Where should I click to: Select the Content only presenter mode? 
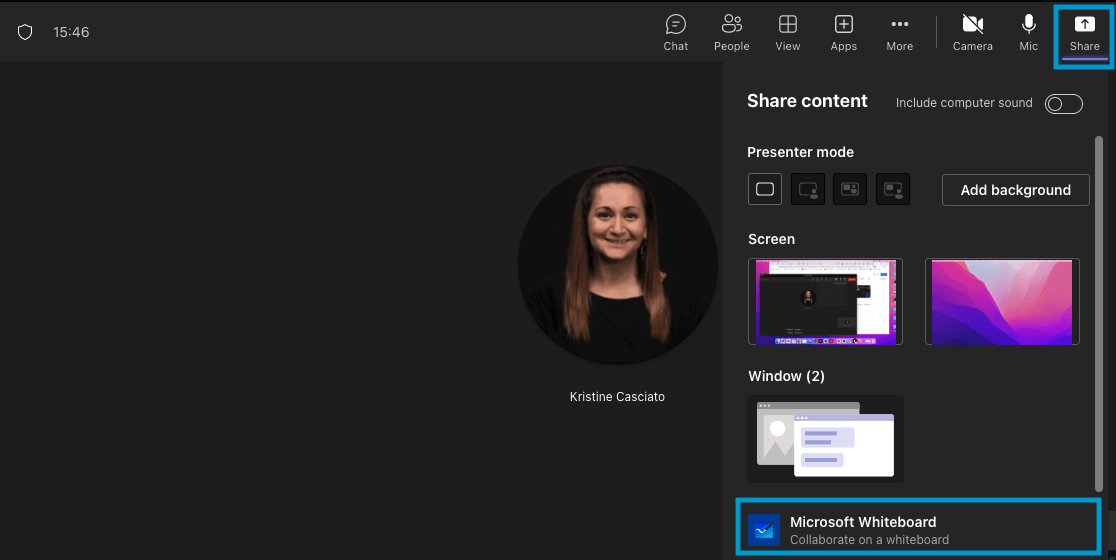point(765,189)
